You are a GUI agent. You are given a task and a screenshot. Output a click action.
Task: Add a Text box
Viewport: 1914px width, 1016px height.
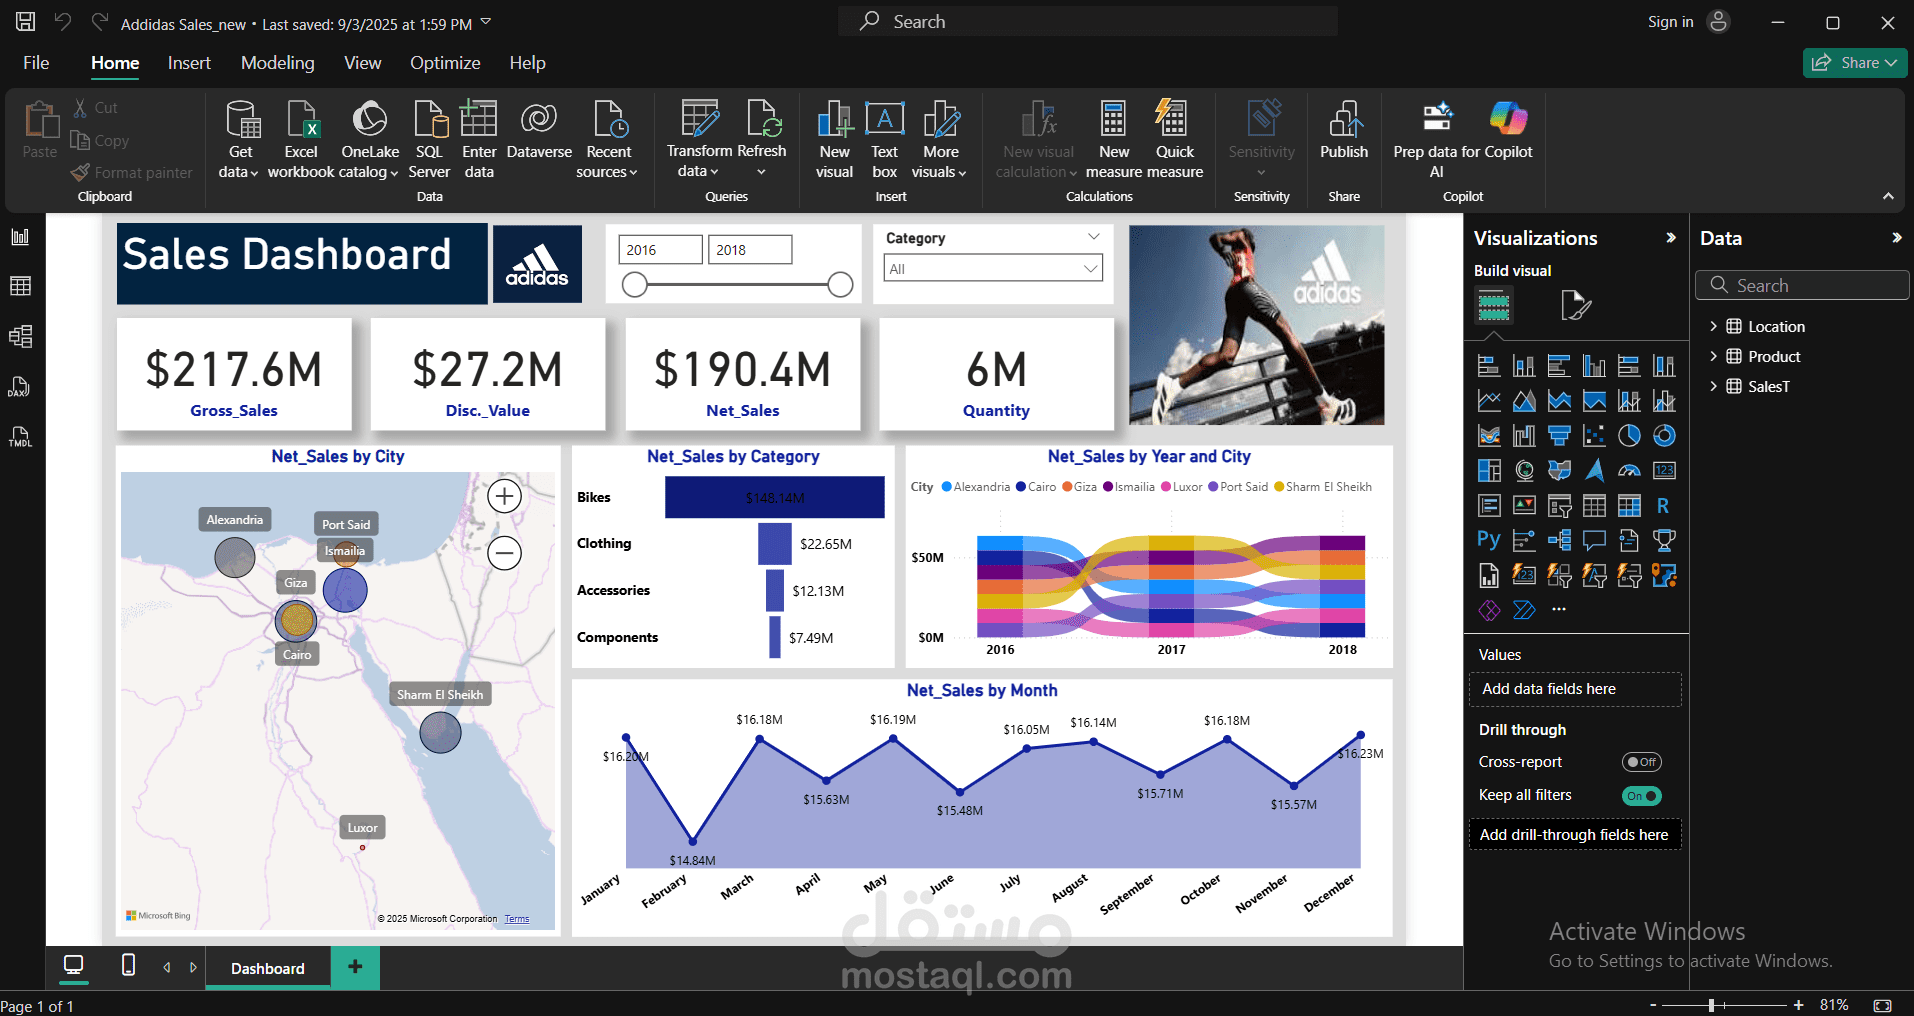[884, 139]
